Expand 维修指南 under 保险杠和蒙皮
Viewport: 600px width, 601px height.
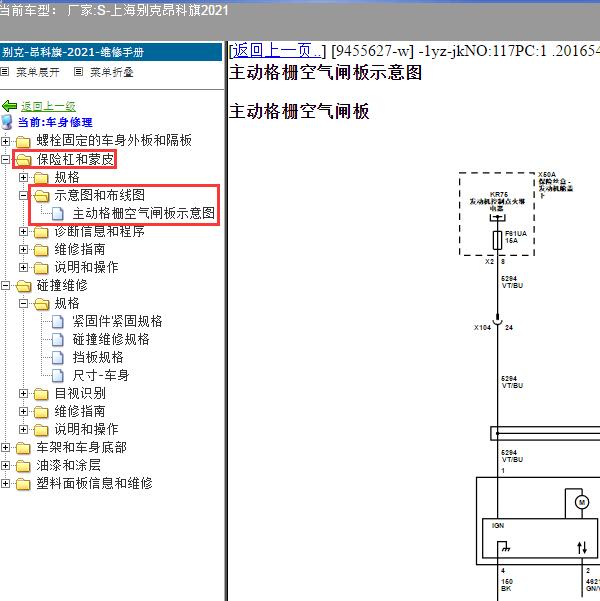(23, 250)
